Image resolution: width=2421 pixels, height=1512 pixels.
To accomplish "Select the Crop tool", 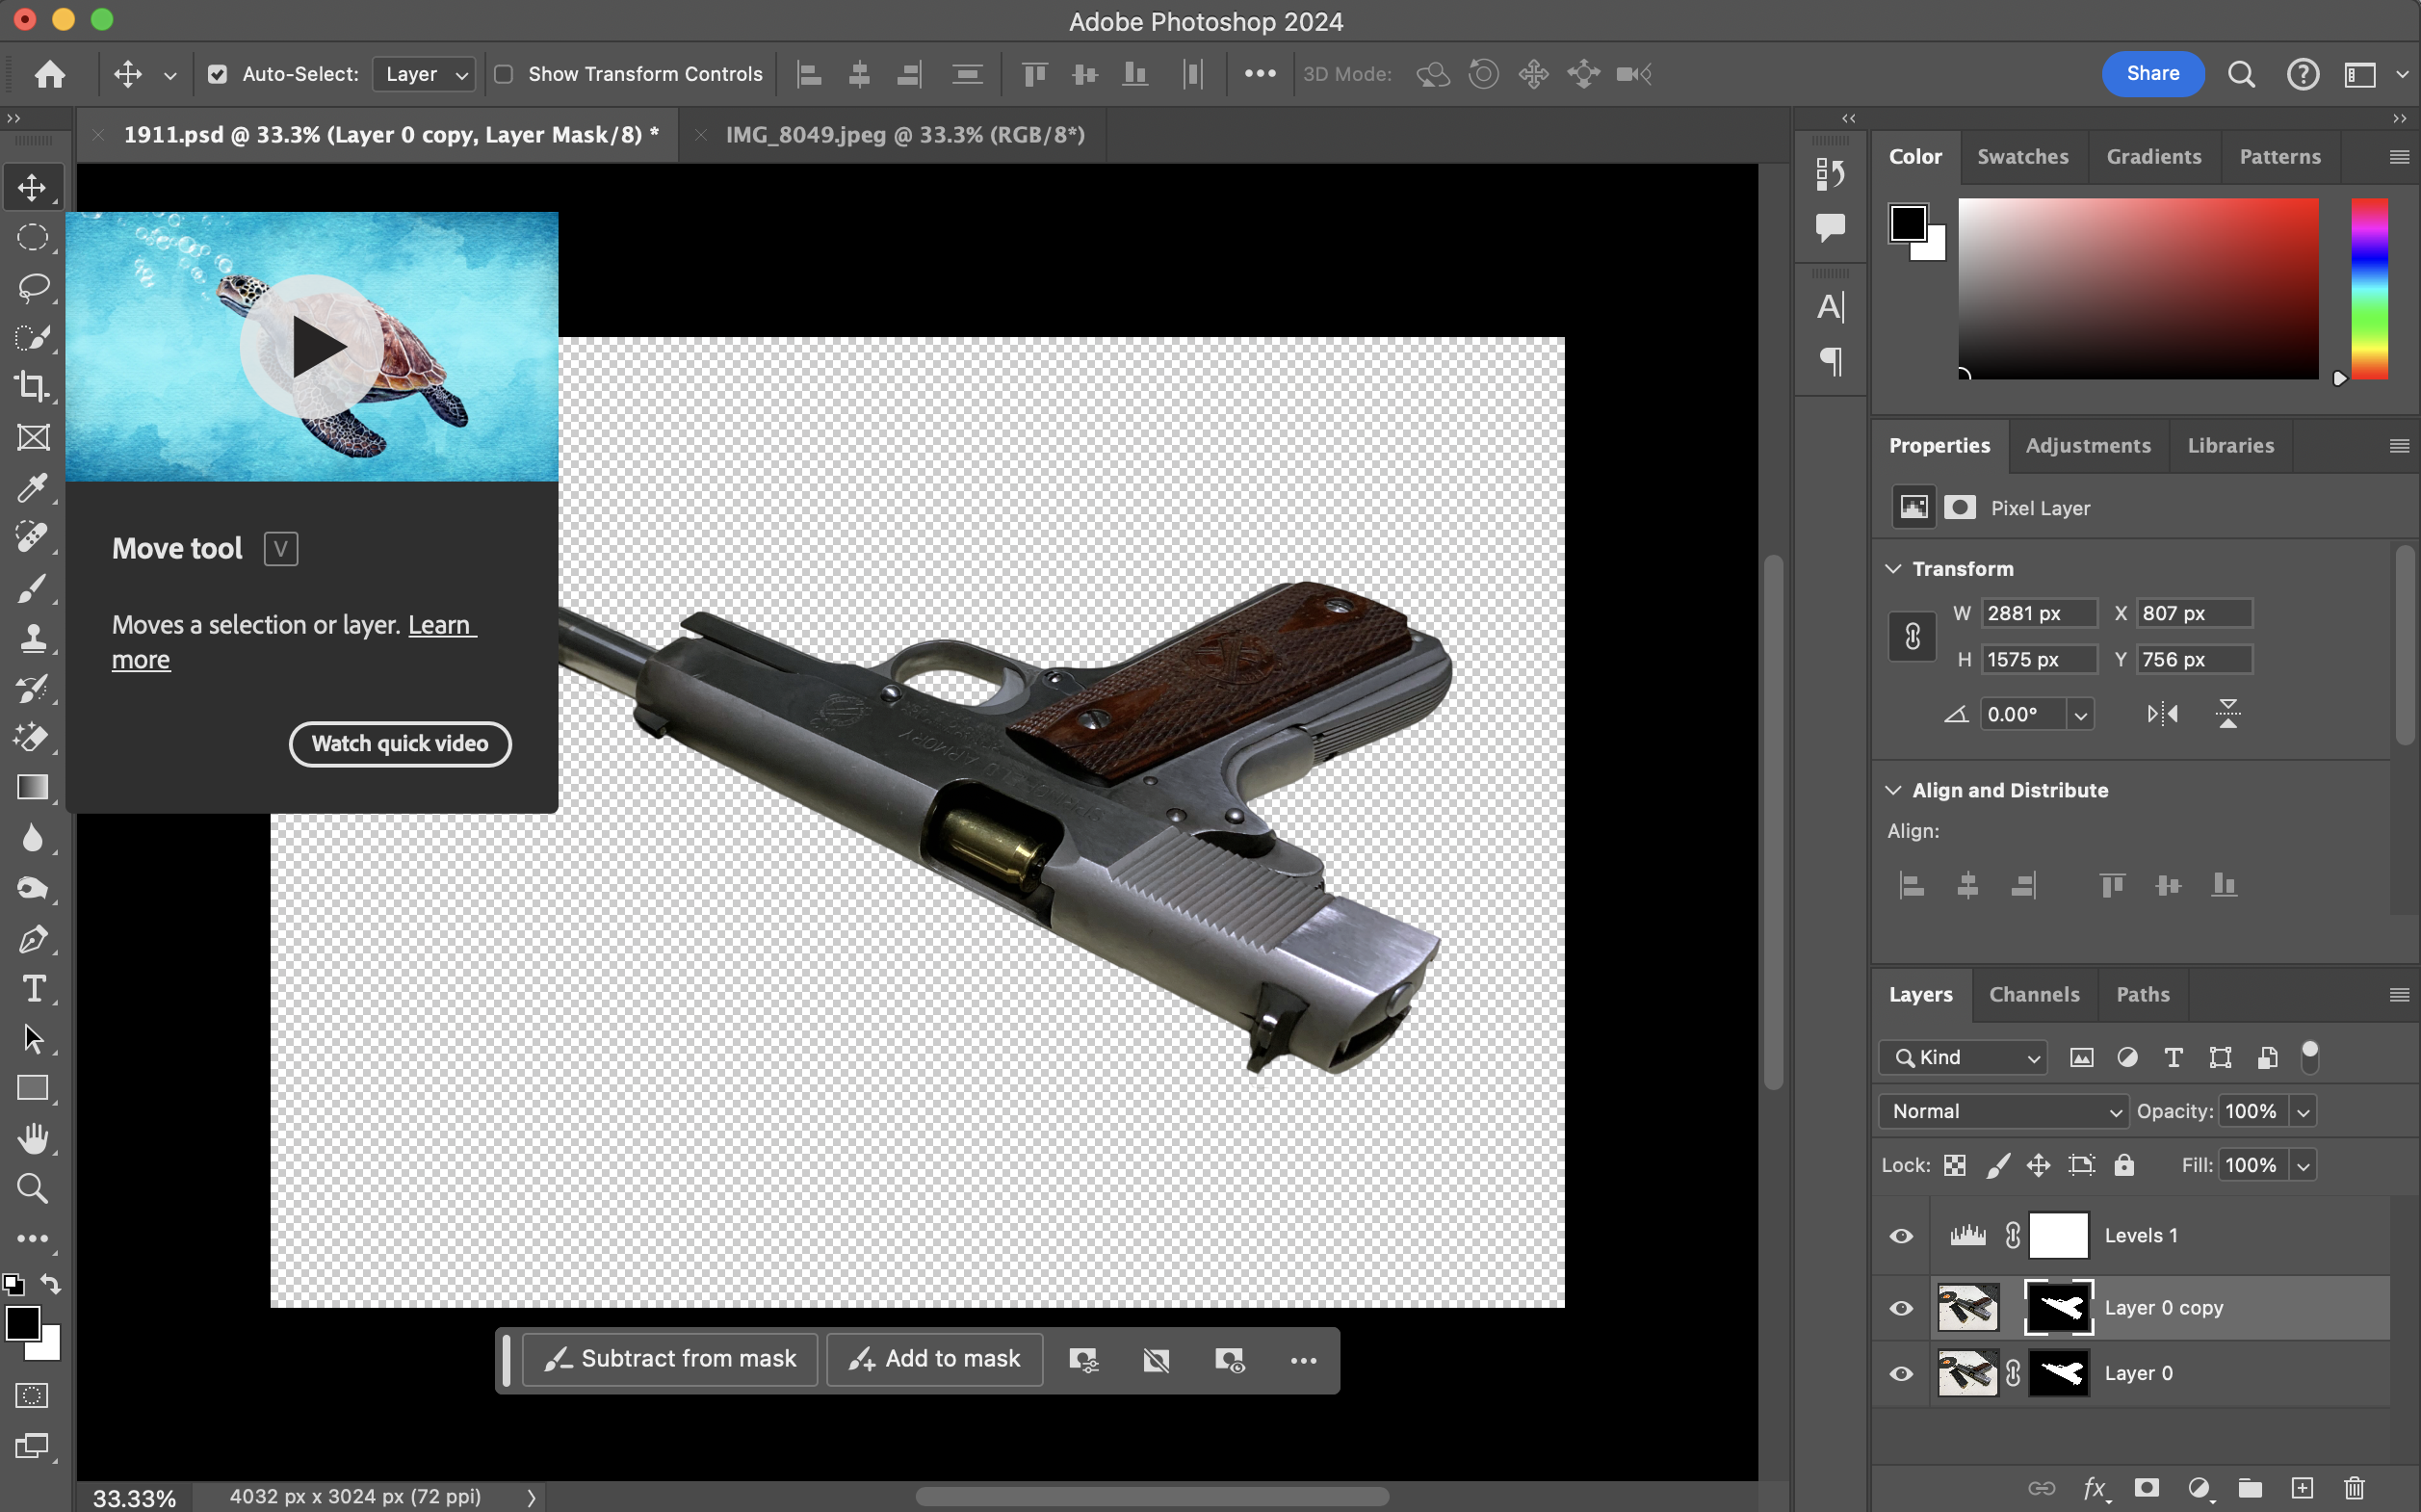I will coord(32,387).
